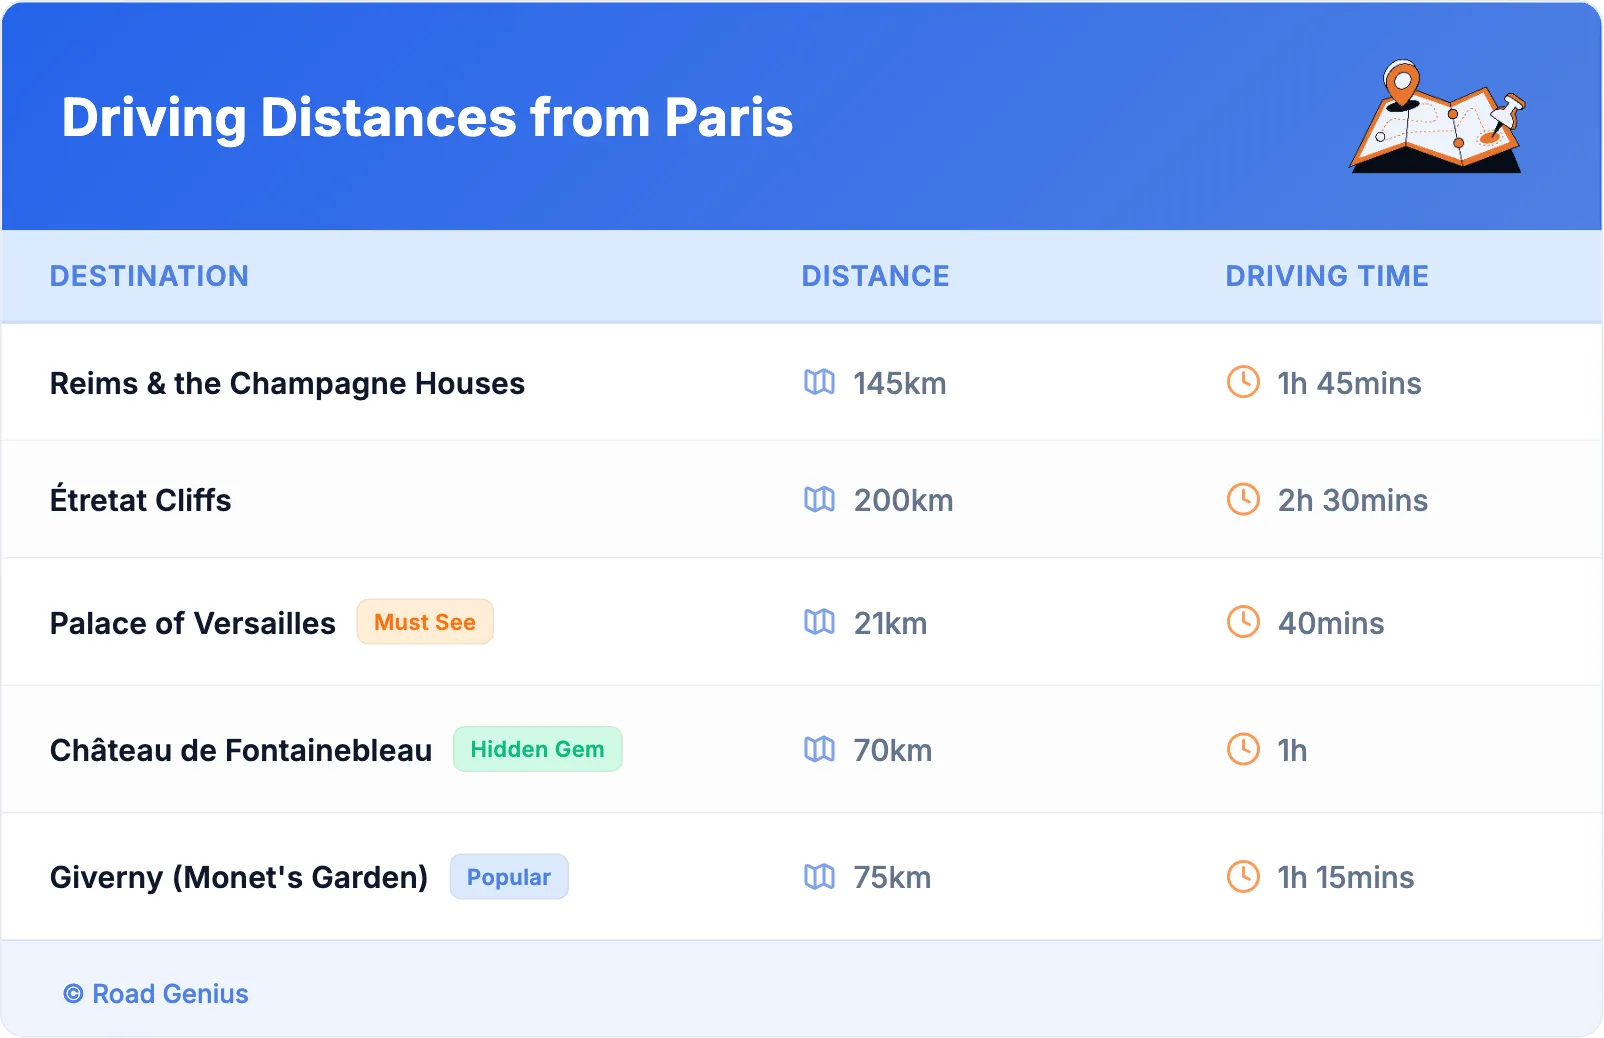Screen dimensions: 1604x1038
Task: Click the Driving Distances from Paris title
Action: tap(427, 117)
